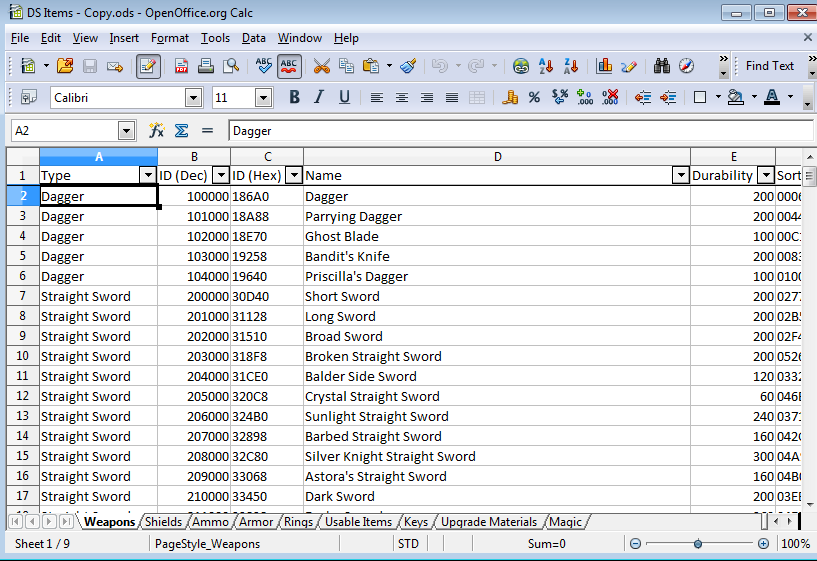Open Background Color dropdown arrow

tap(754, 97)
